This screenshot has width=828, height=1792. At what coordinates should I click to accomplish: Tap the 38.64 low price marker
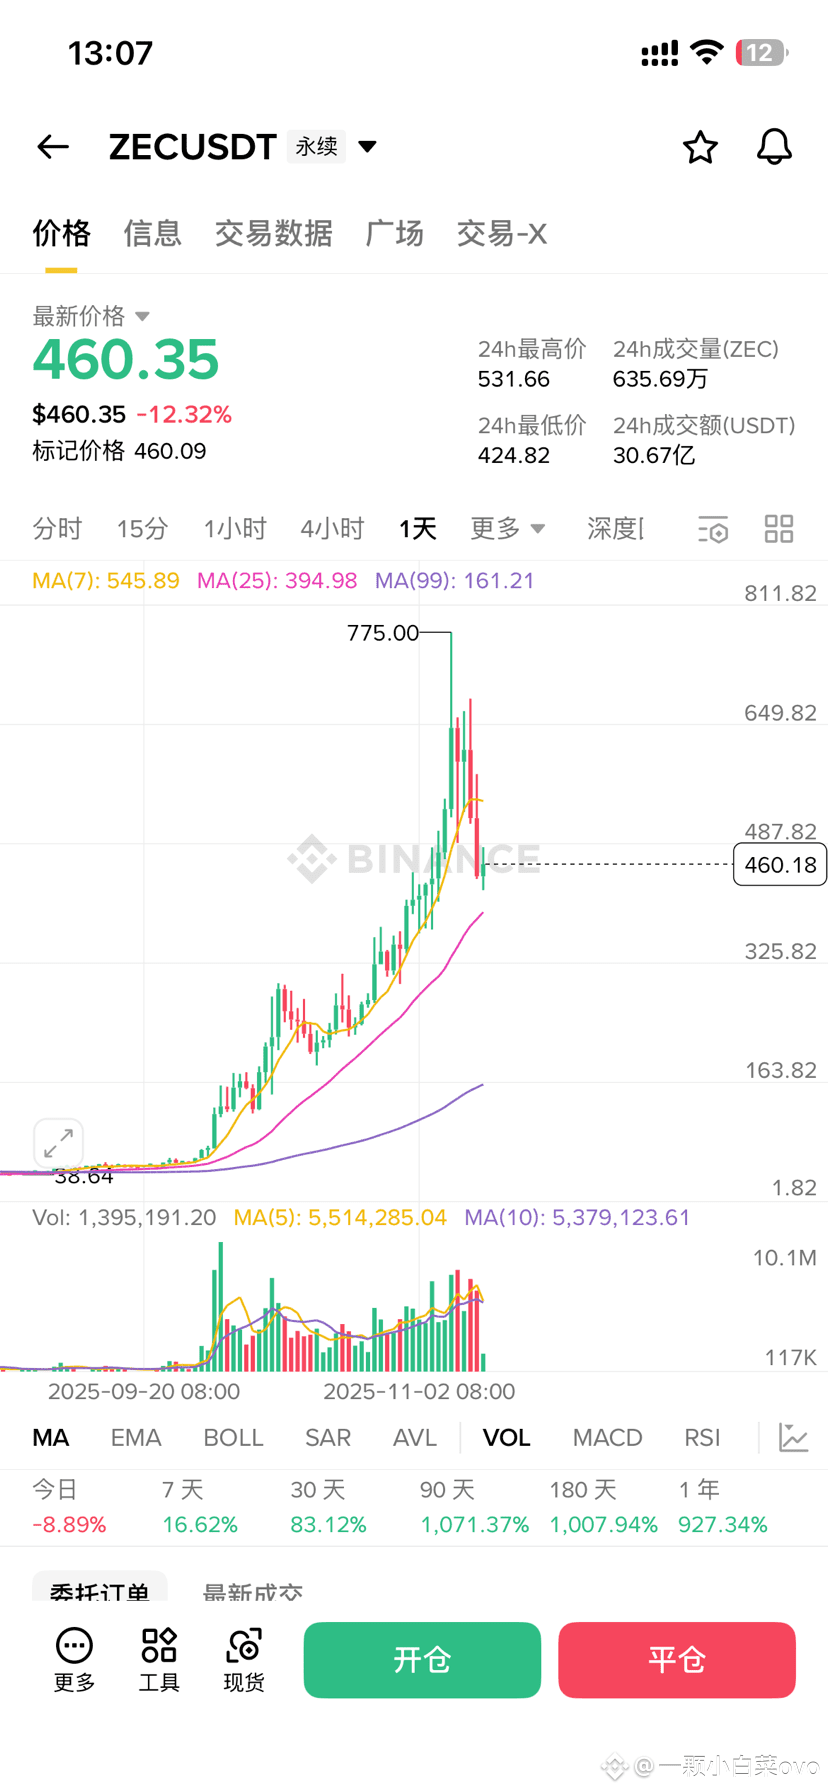(x=84, y=1177)
